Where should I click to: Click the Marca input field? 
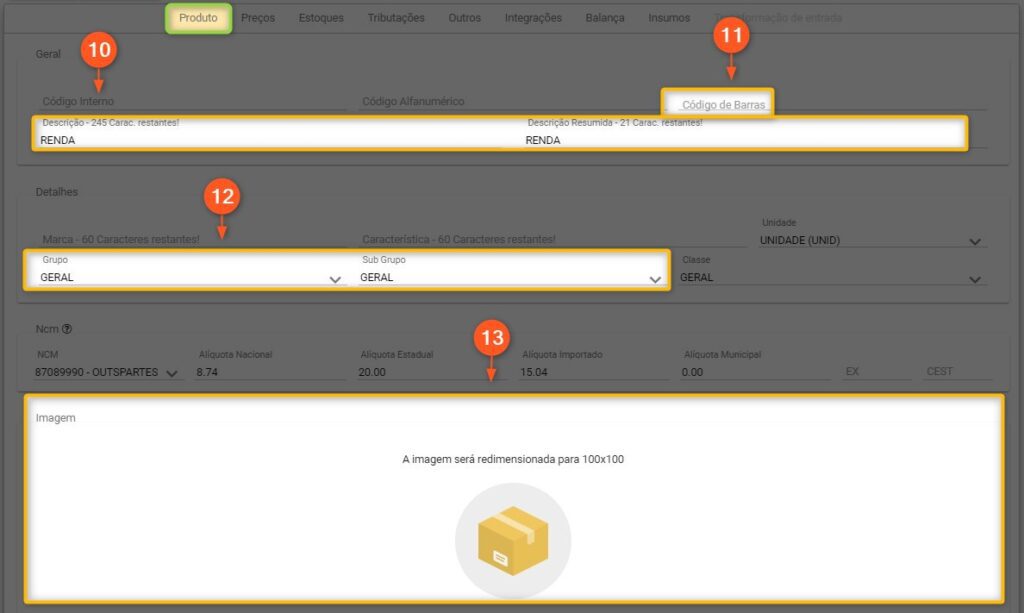coord(190,240)
